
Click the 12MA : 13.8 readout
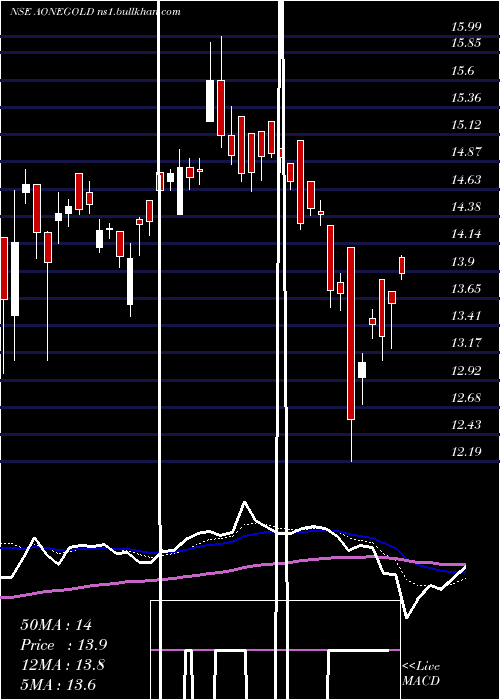point(62,665)
